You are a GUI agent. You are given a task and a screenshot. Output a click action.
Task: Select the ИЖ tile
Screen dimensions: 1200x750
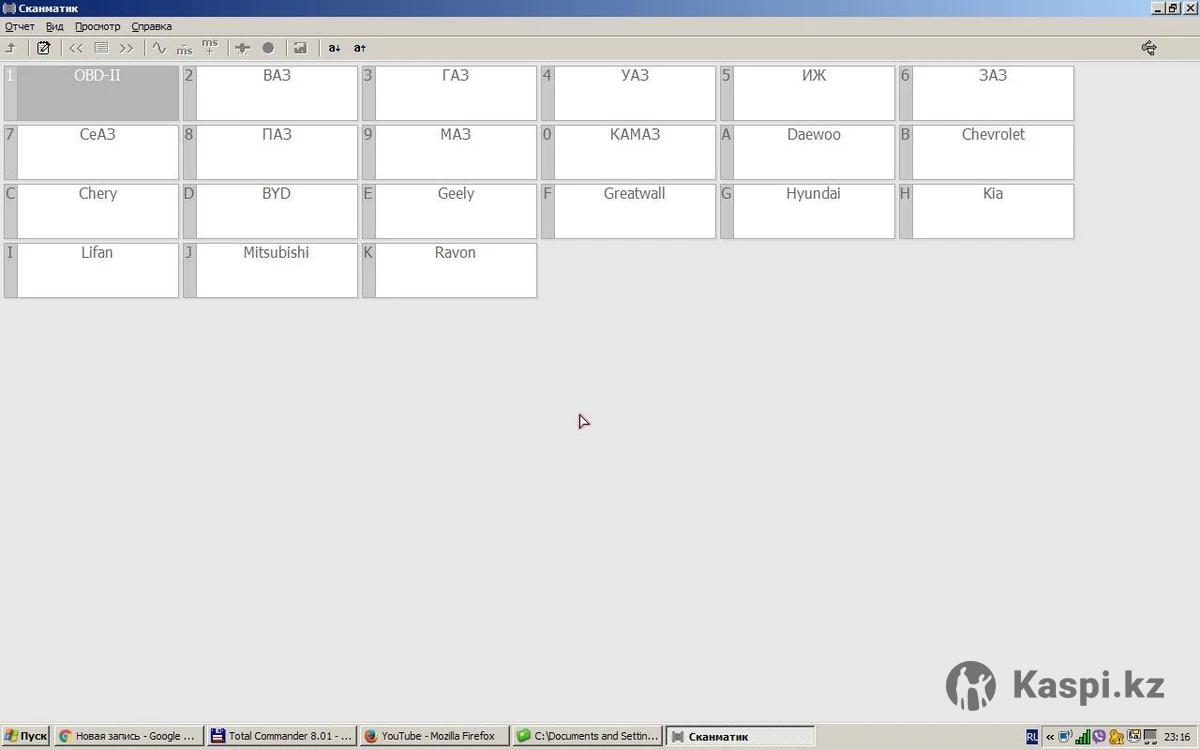coord(807,93)
